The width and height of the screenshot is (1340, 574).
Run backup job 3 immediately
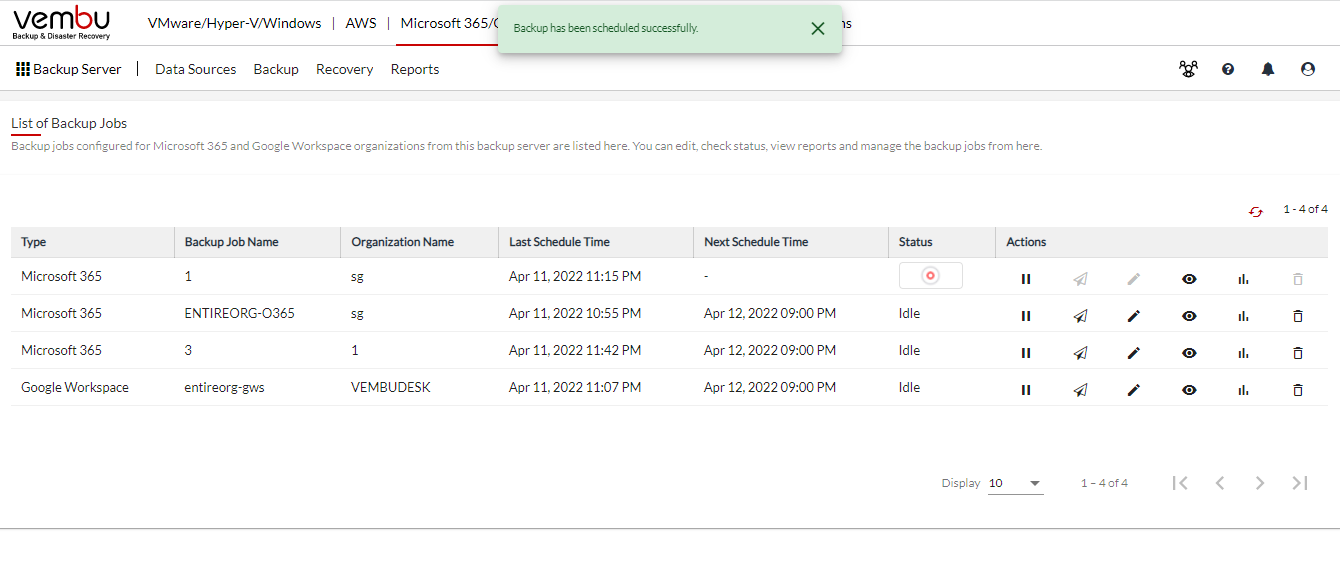pos(1080,353)
